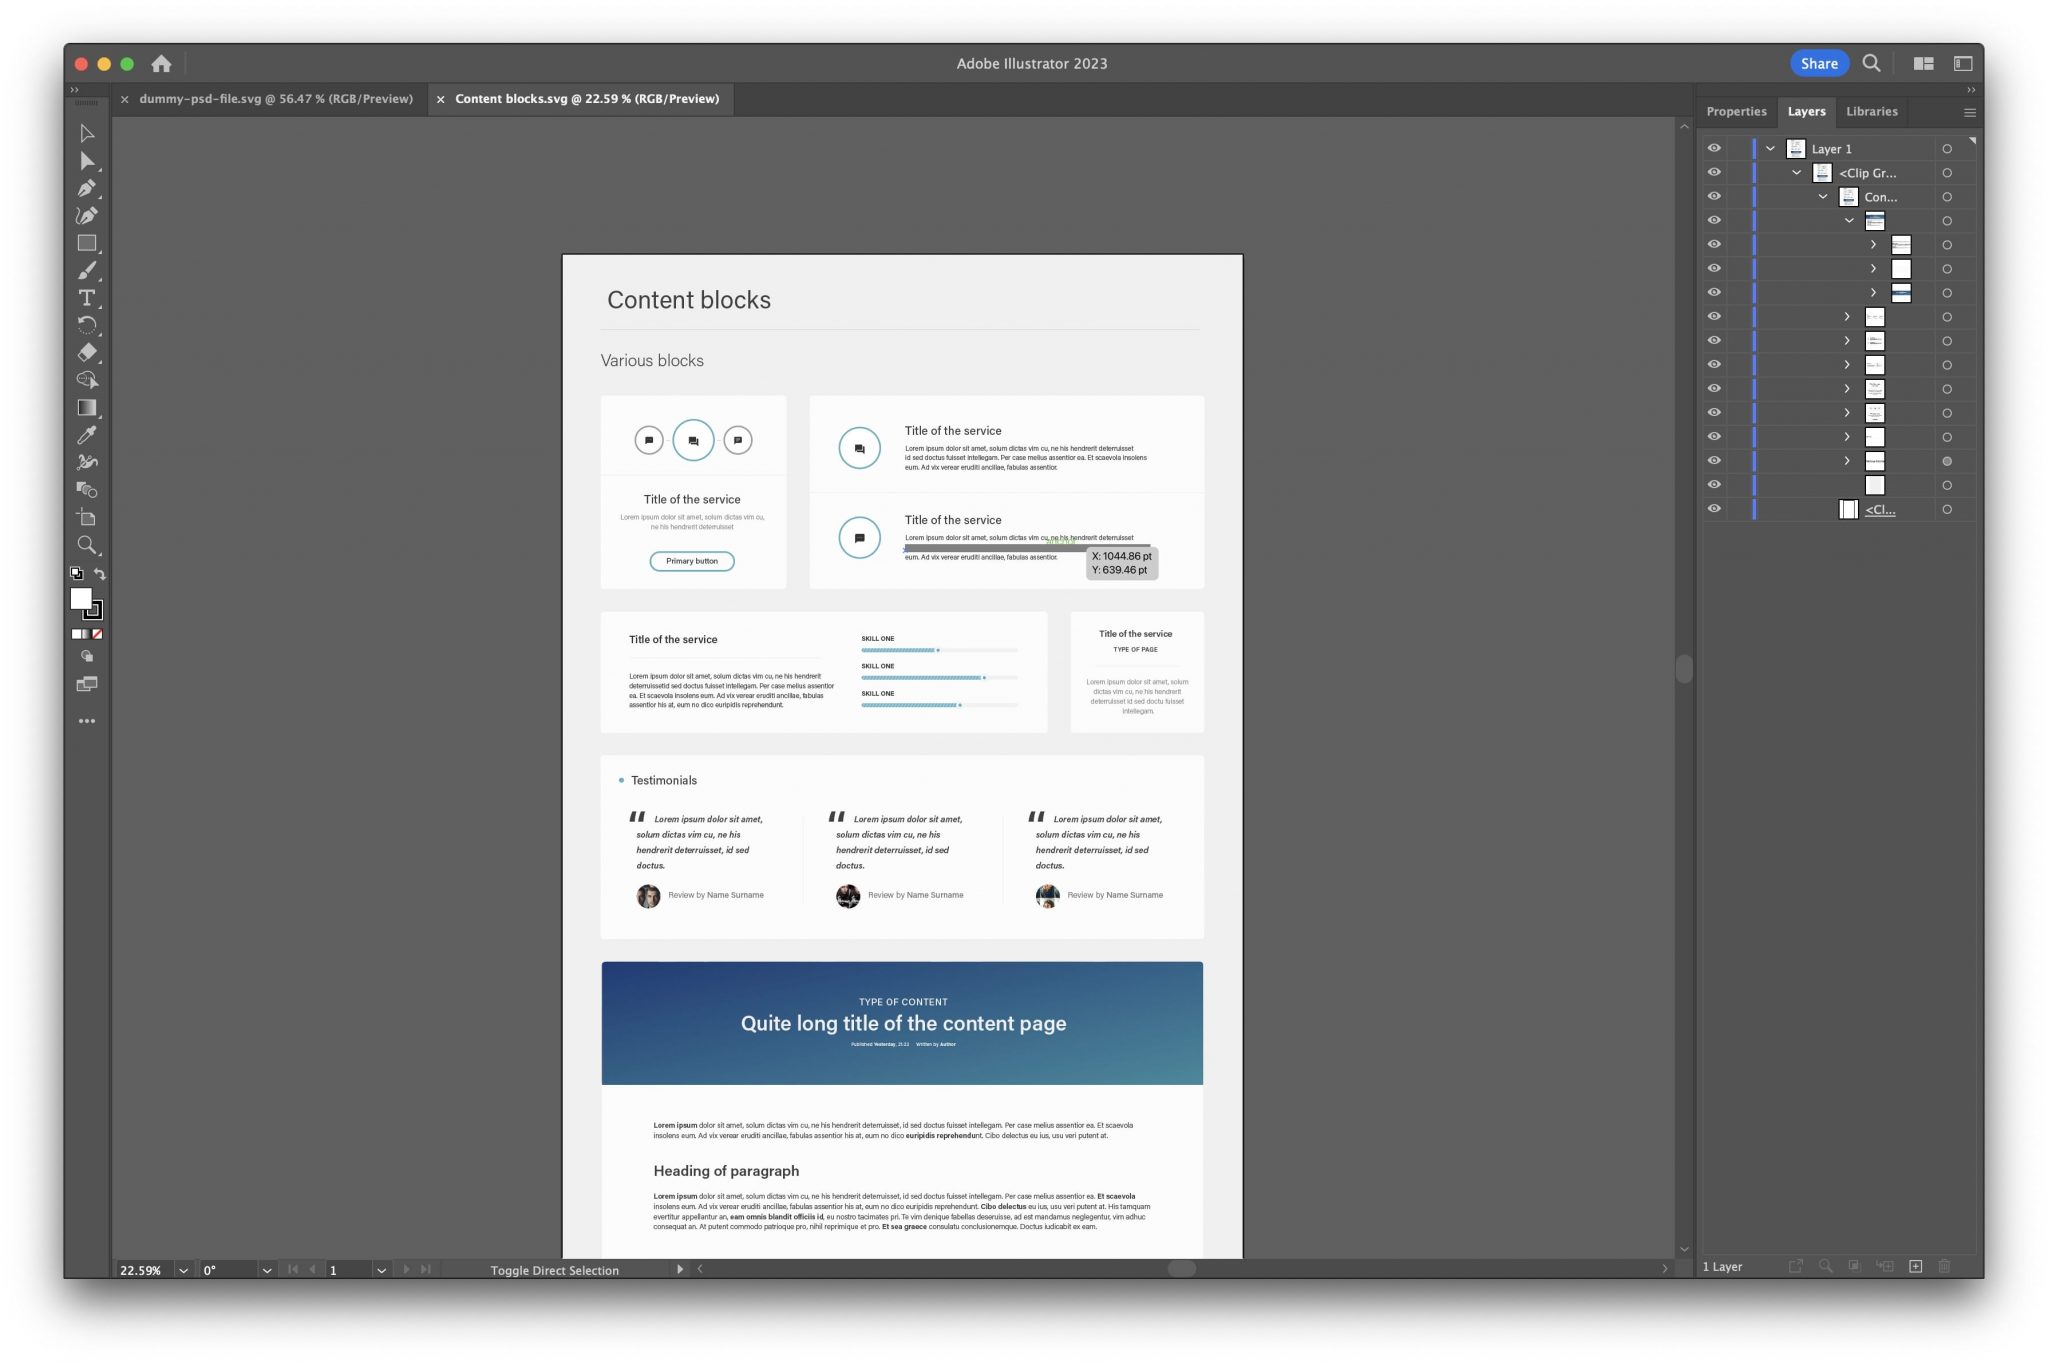Open the zoom level dropdown at bottom left
Image resolution: width=2048 pixels, height=1363 pixels.
click(182, 1270)
